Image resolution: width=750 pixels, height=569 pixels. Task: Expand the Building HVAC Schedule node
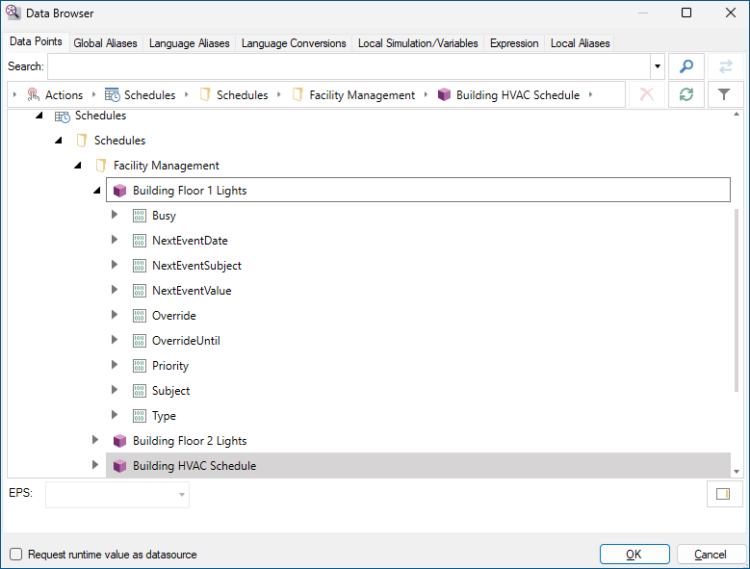coord(96,465)
